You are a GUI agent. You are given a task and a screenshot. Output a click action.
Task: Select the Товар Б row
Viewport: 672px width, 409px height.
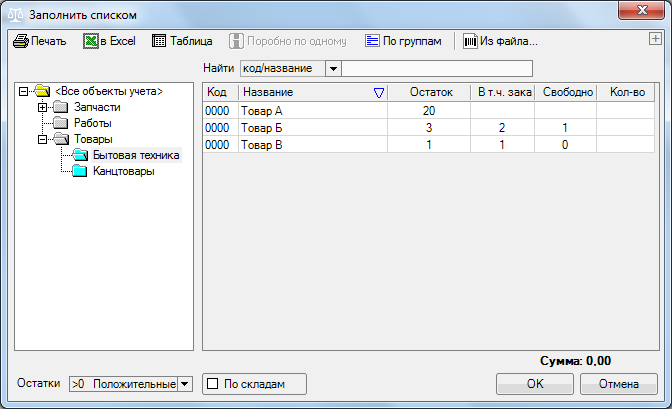[300, 127]
